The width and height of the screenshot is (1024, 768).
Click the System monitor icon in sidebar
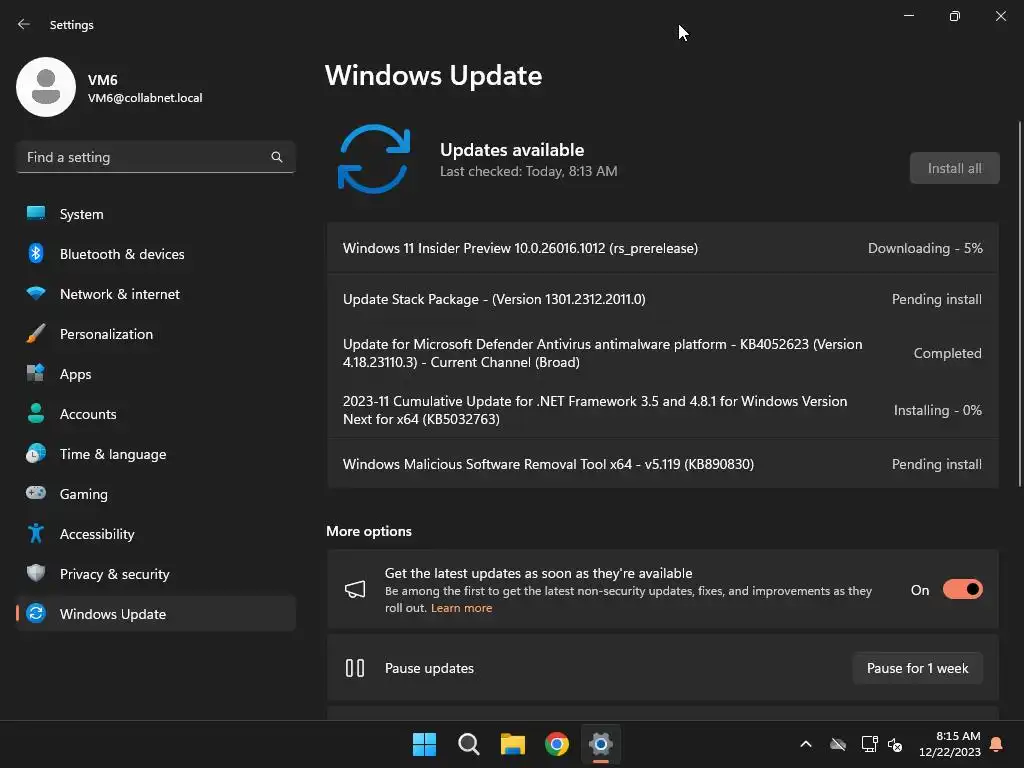pos(36,213)
